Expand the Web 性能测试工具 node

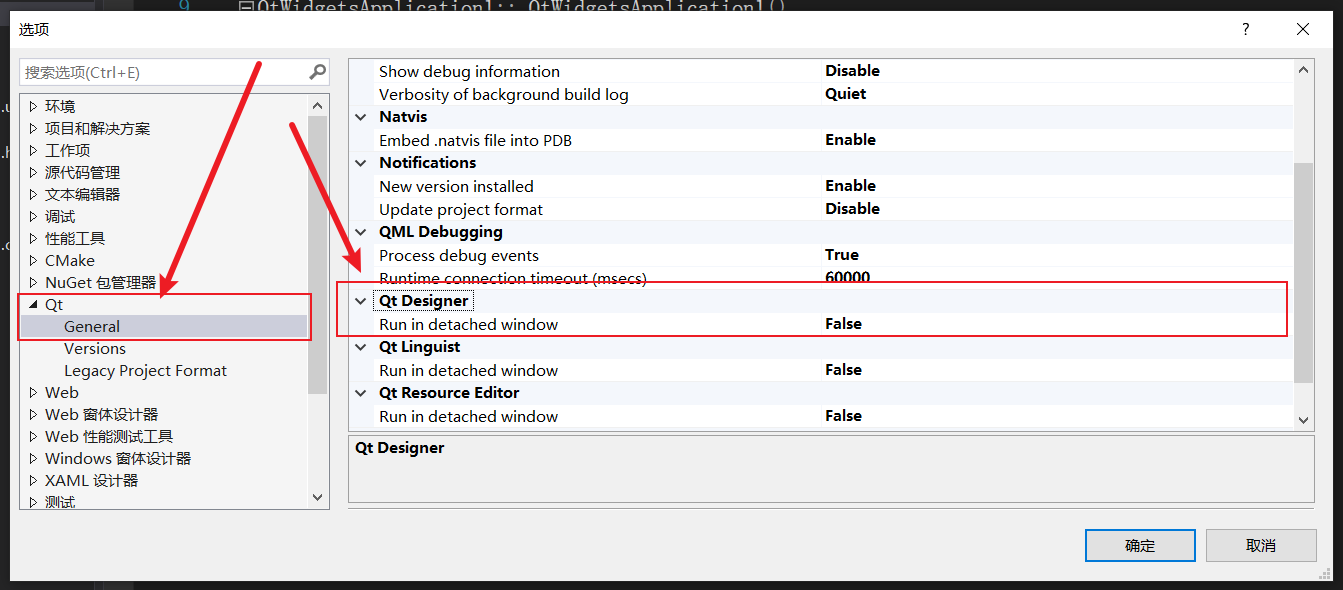click(33, 436)
